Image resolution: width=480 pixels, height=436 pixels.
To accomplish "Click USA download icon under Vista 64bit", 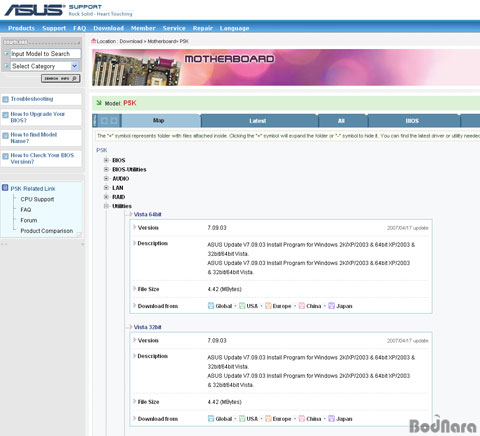I will pyautogui.click(x=242, y=306).
